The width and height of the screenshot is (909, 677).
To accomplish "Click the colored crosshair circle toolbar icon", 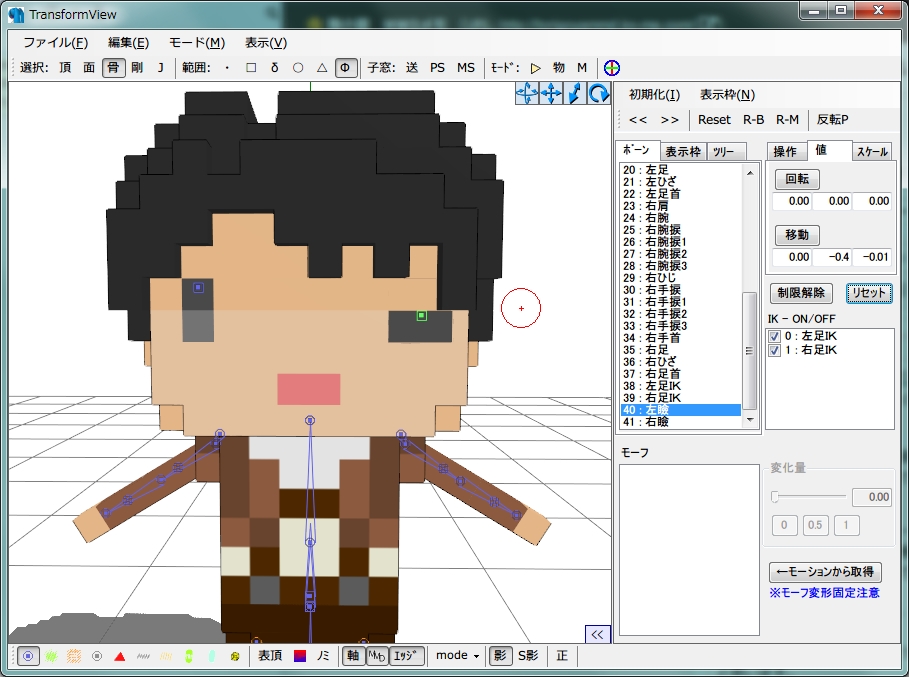I will click(612, 68).
